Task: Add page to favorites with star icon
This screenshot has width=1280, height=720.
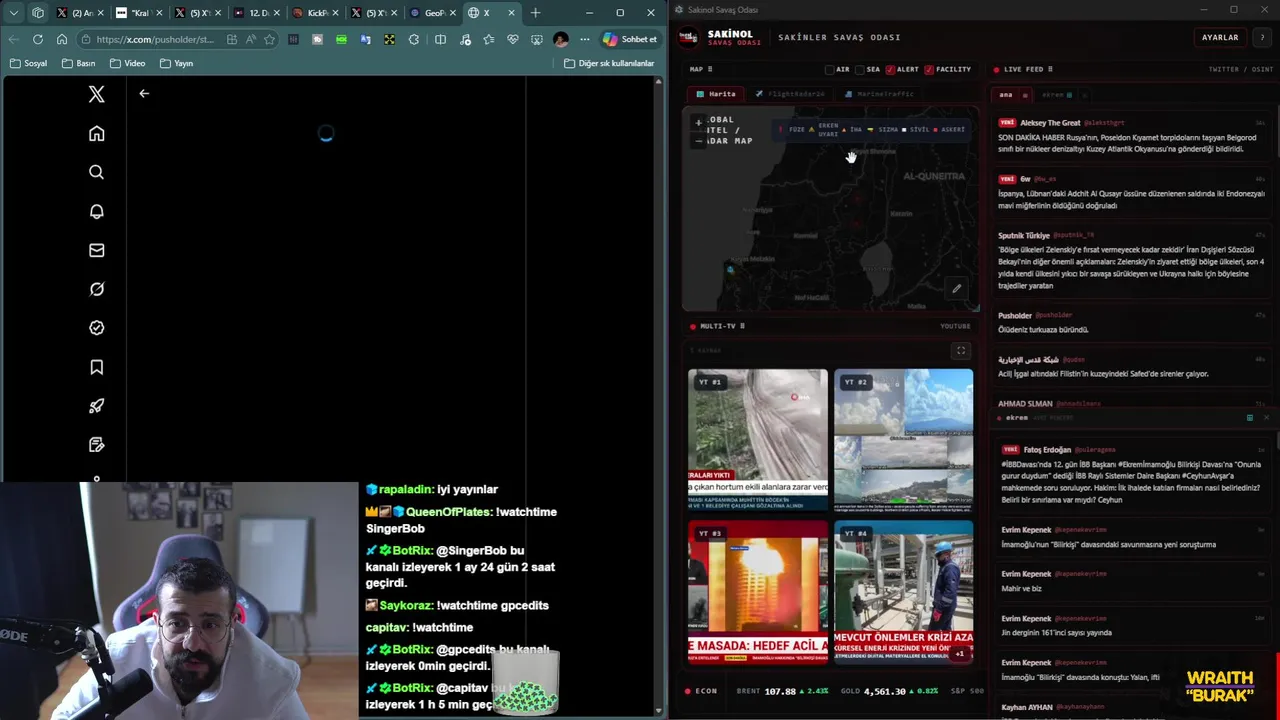Action: (x=269, y=39)
